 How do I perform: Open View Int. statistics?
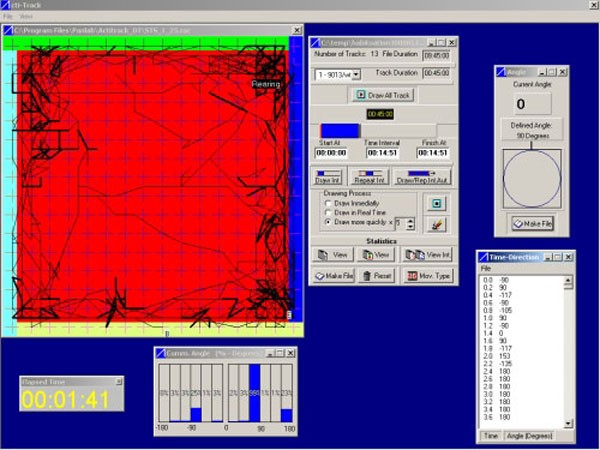(428, 255)
